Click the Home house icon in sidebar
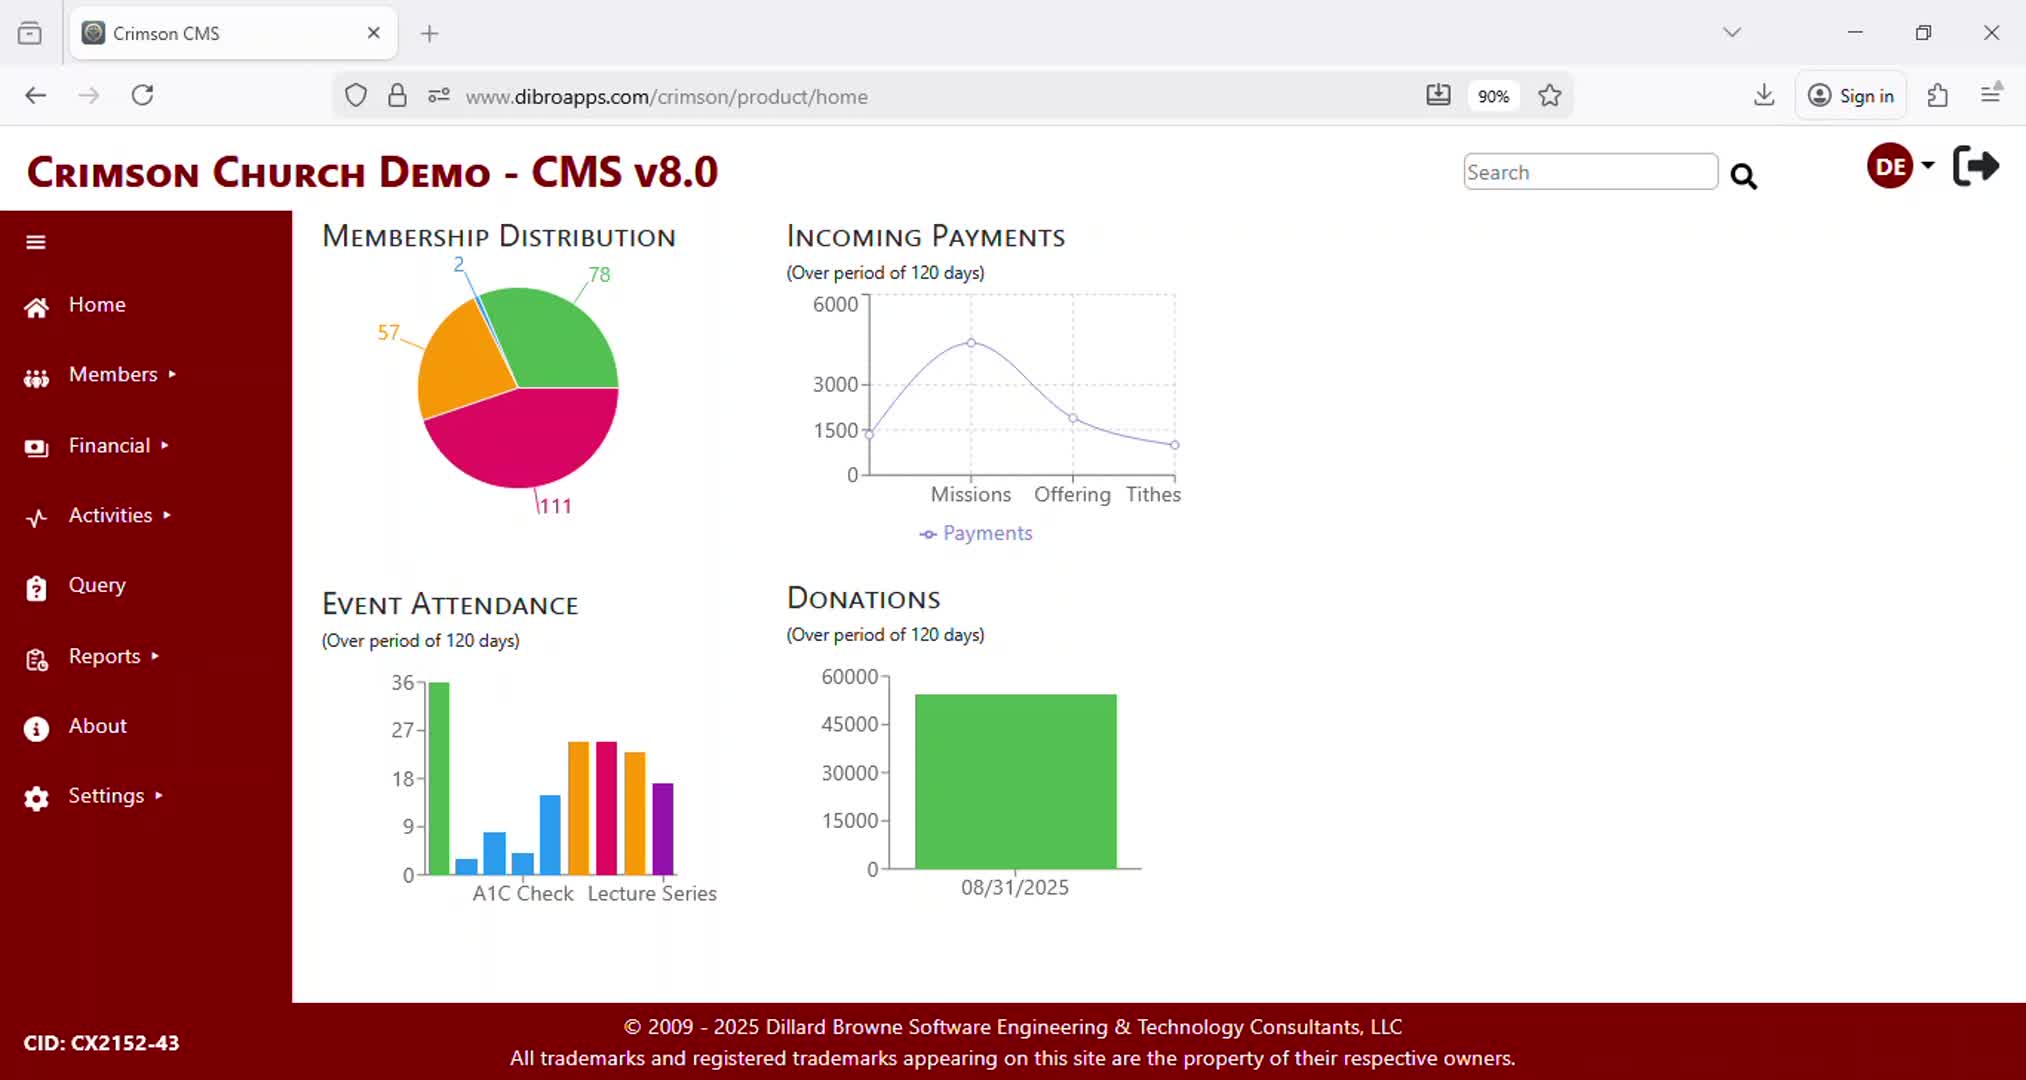This screenshot has height=1080, width=2026. 36,307
